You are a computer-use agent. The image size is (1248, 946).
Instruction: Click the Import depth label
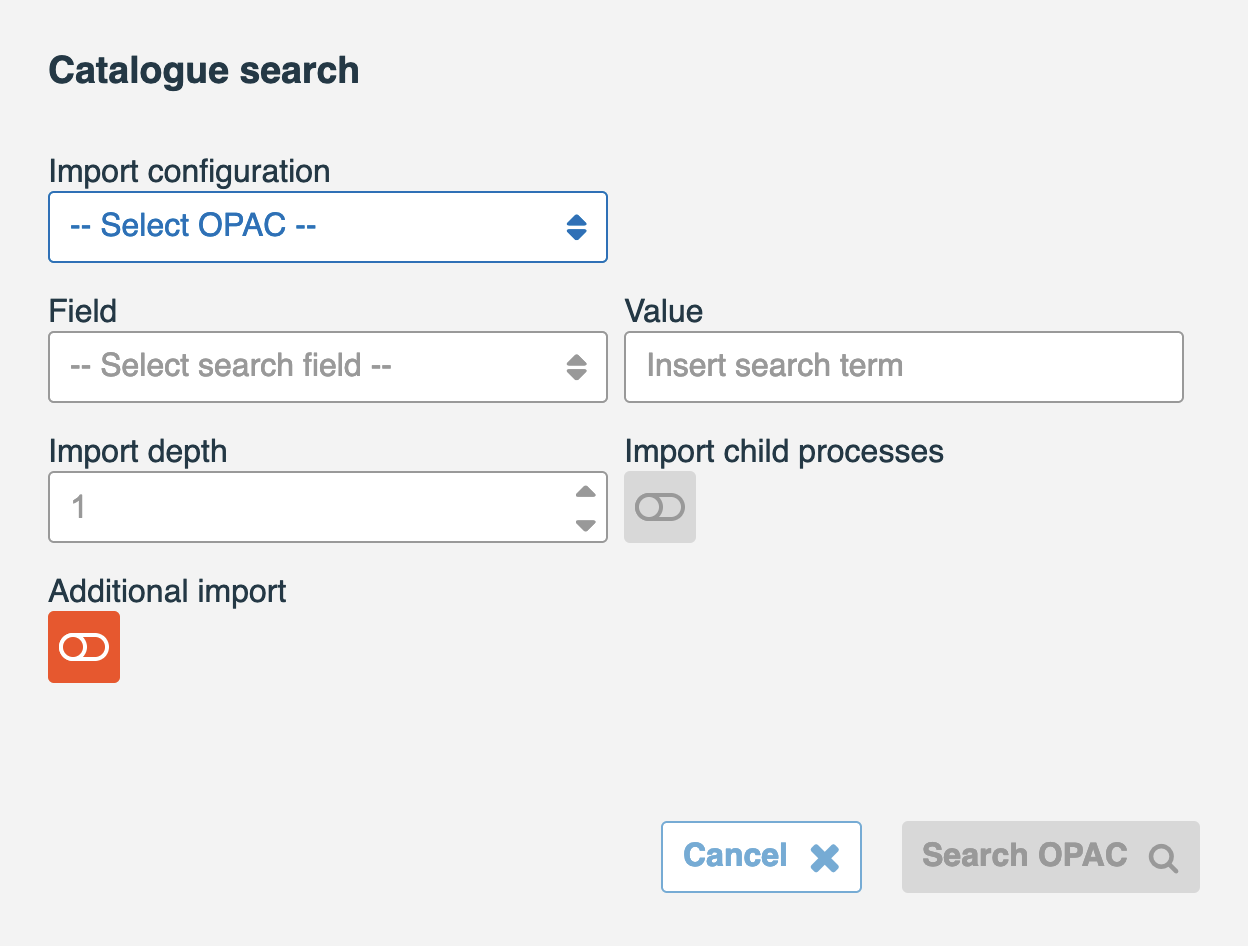[138, 452]
